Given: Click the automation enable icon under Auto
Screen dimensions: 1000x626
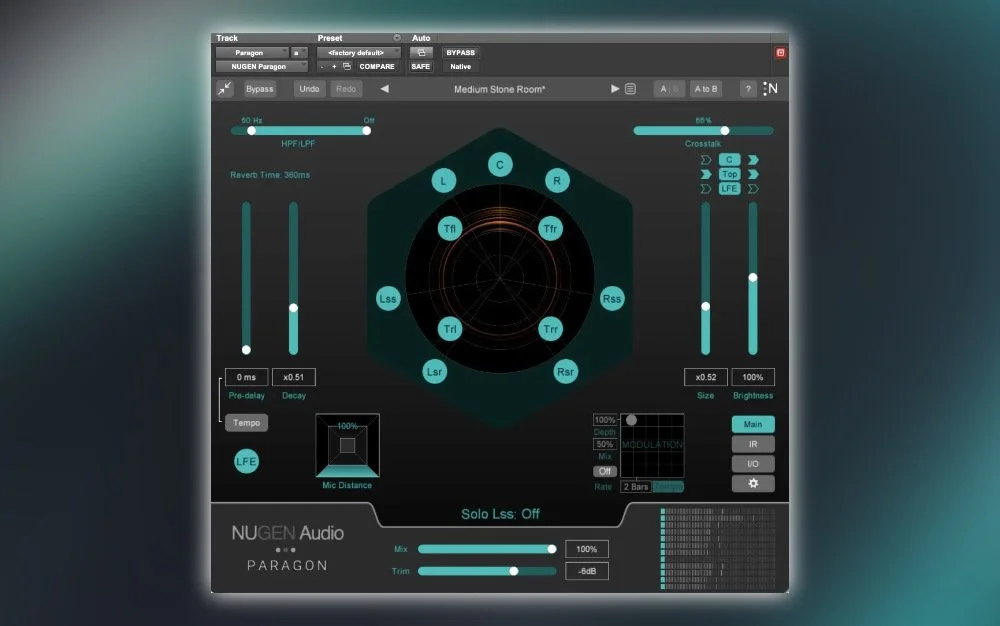Looking at the screenshot, I should [x=421, y=52].
